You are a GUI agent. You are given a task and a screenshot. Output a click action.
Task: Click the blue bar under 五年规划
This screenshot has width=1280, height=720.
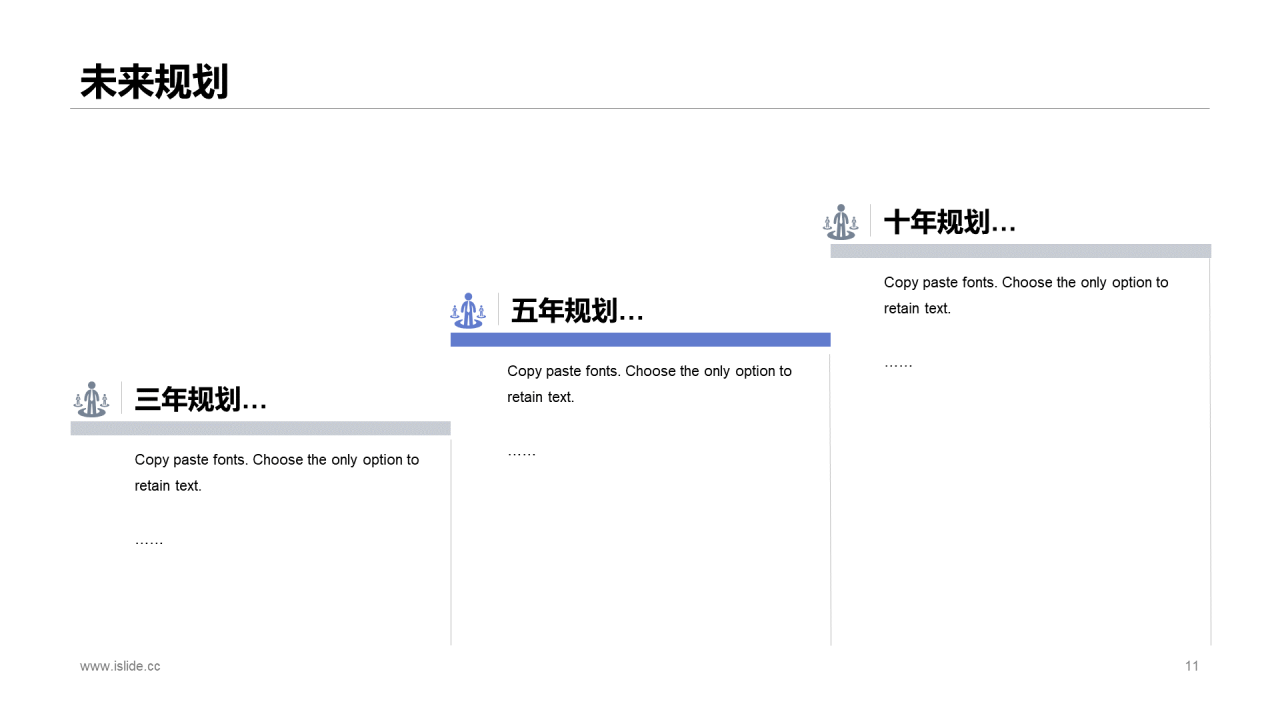tap(640, 340)
